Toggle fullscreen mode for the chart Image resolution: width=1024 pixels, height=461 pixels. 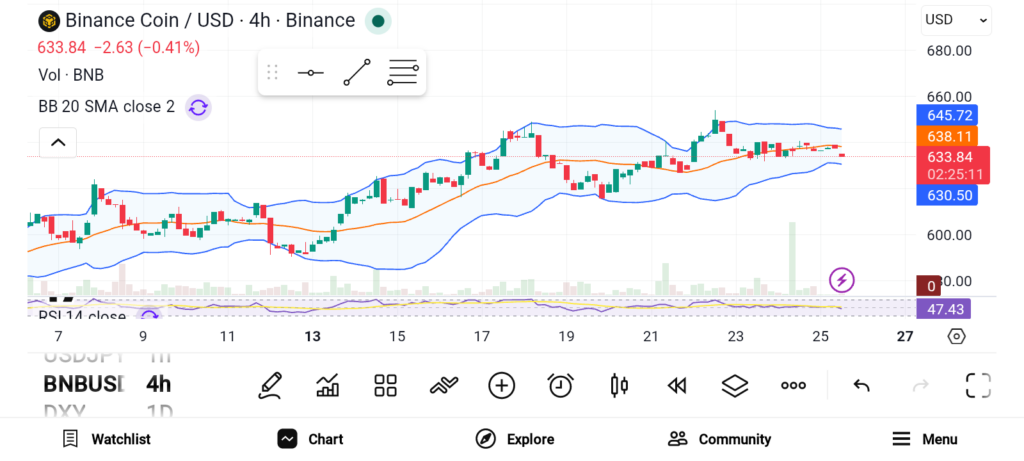[x=977, y=385]
